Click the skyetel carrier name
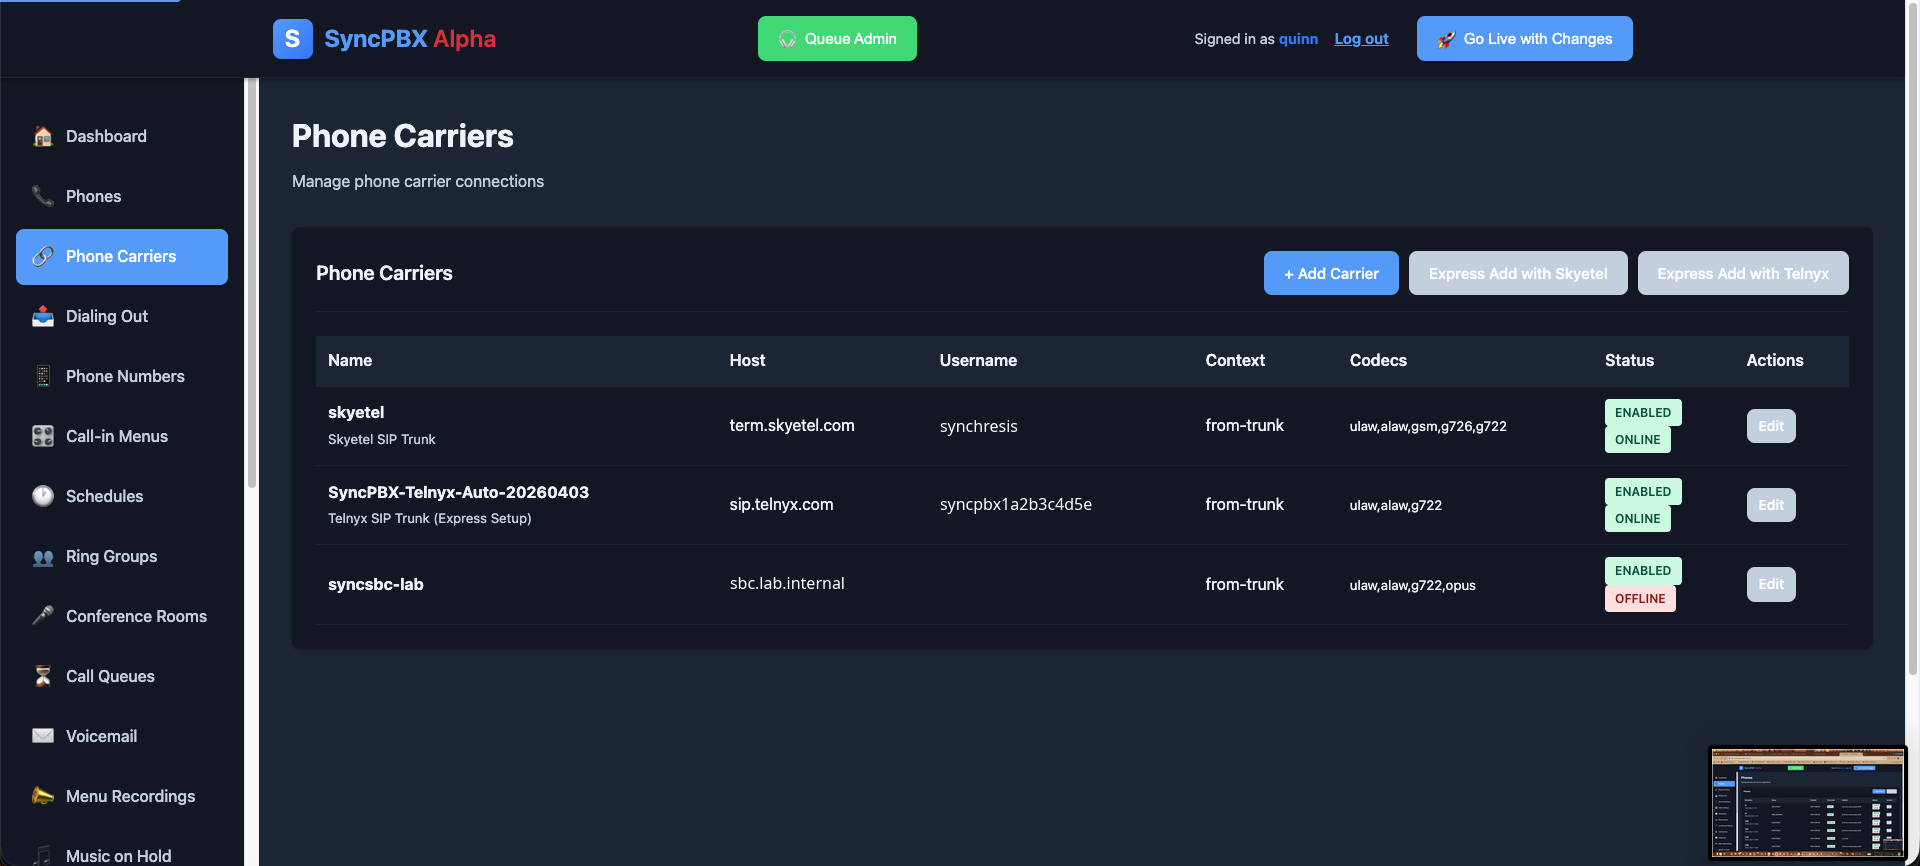This screenshot has width=1920, height=866. click(356, 412)
